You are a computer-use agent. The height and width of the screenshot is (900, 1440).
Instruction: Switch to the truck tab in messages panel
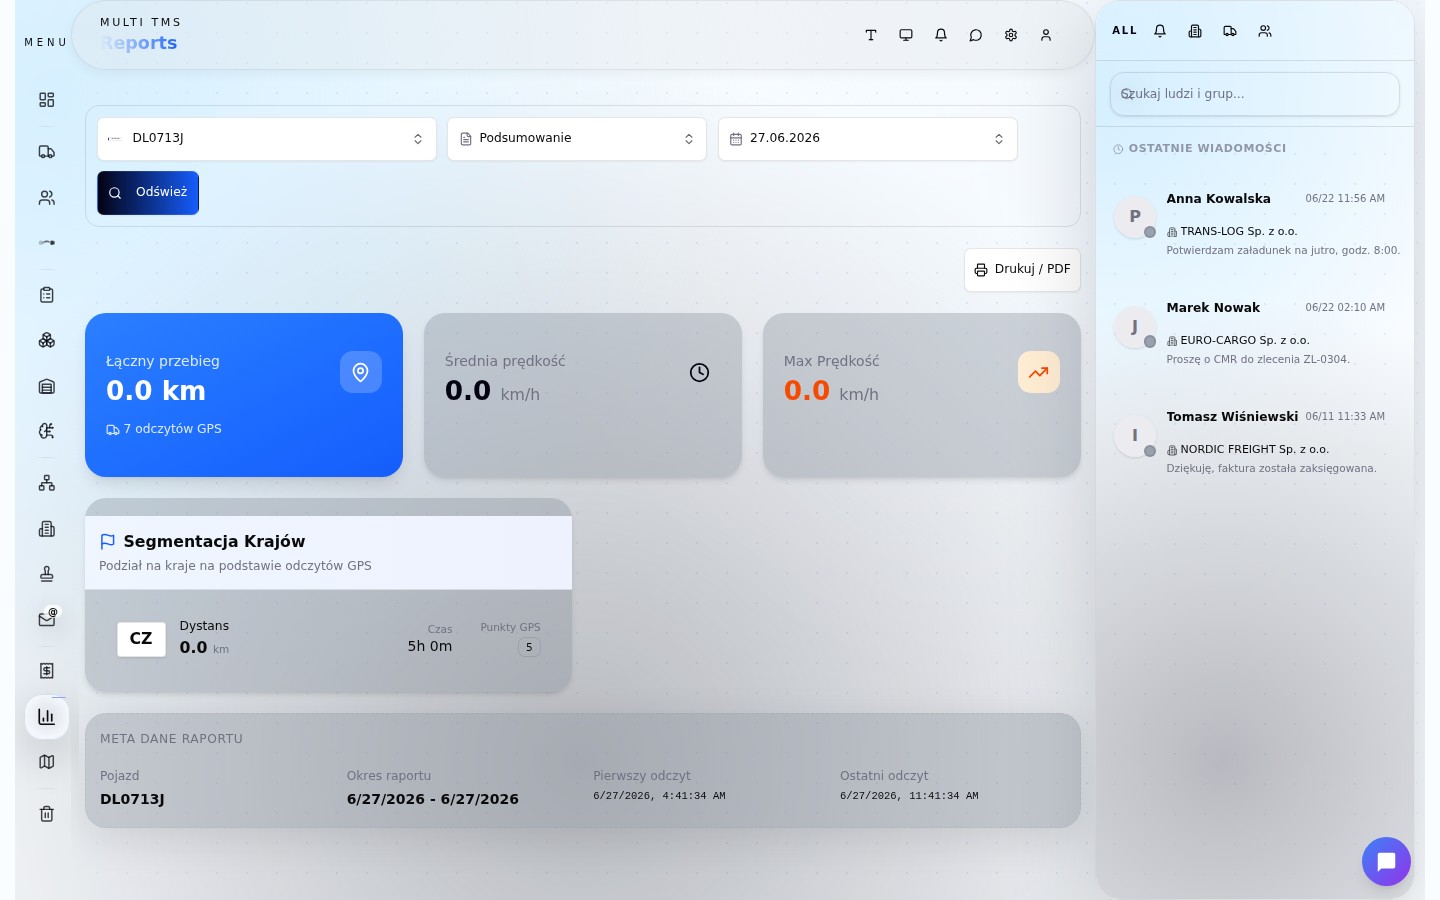tap(1230, 31)
